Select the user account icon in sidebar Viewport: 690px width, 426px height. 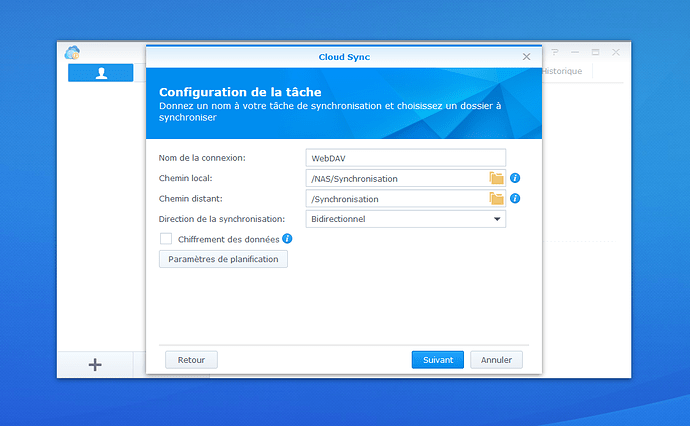(x=100, y=73)
